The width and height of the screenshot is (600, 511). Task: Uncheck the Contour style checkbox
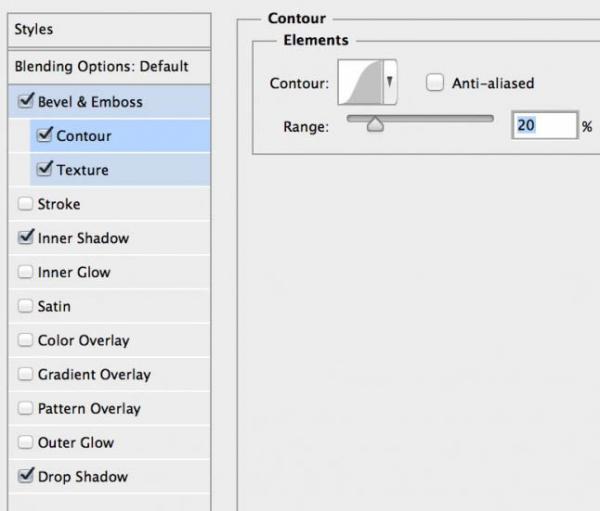[44, 135]
